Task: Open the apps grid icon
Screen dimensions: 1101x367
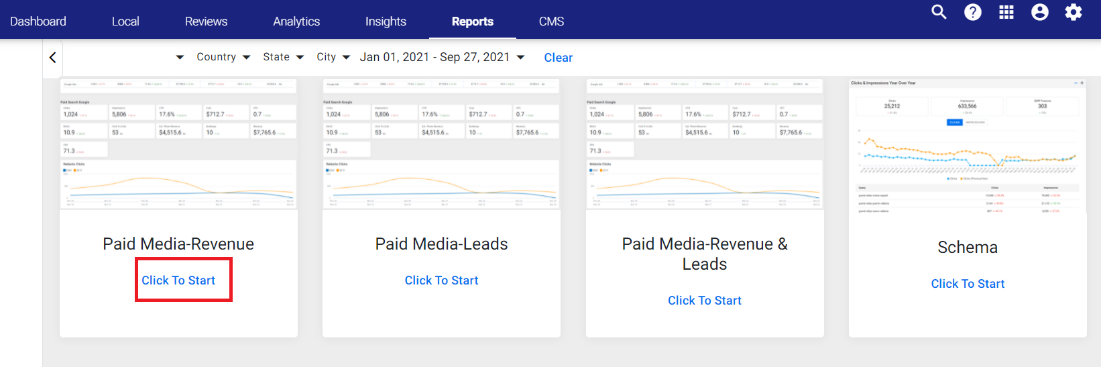Action: [x=1006, y=13]
